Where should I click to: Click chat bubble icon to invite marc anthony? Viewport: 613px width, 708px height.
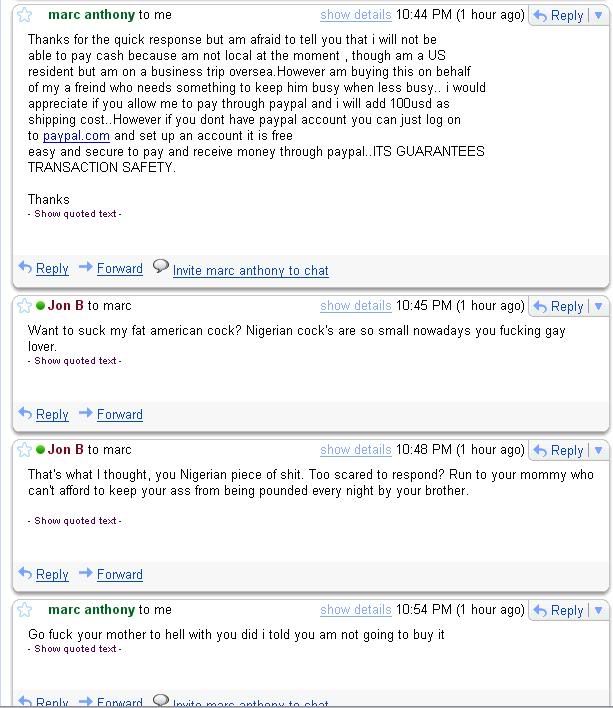tap(160, 266)
